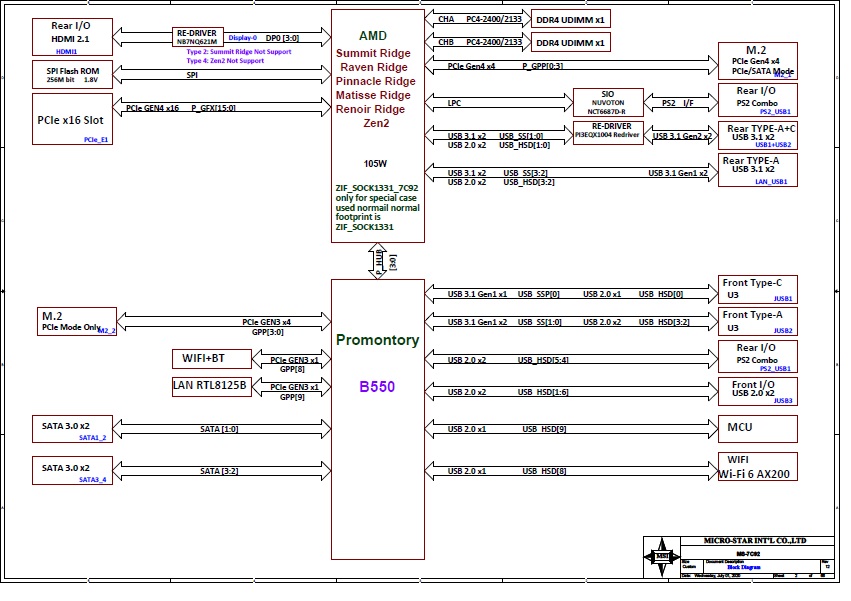
Task: Click the Rear TYPE-A+C USB 3.1 x2 block
Action: coord(758,135)
